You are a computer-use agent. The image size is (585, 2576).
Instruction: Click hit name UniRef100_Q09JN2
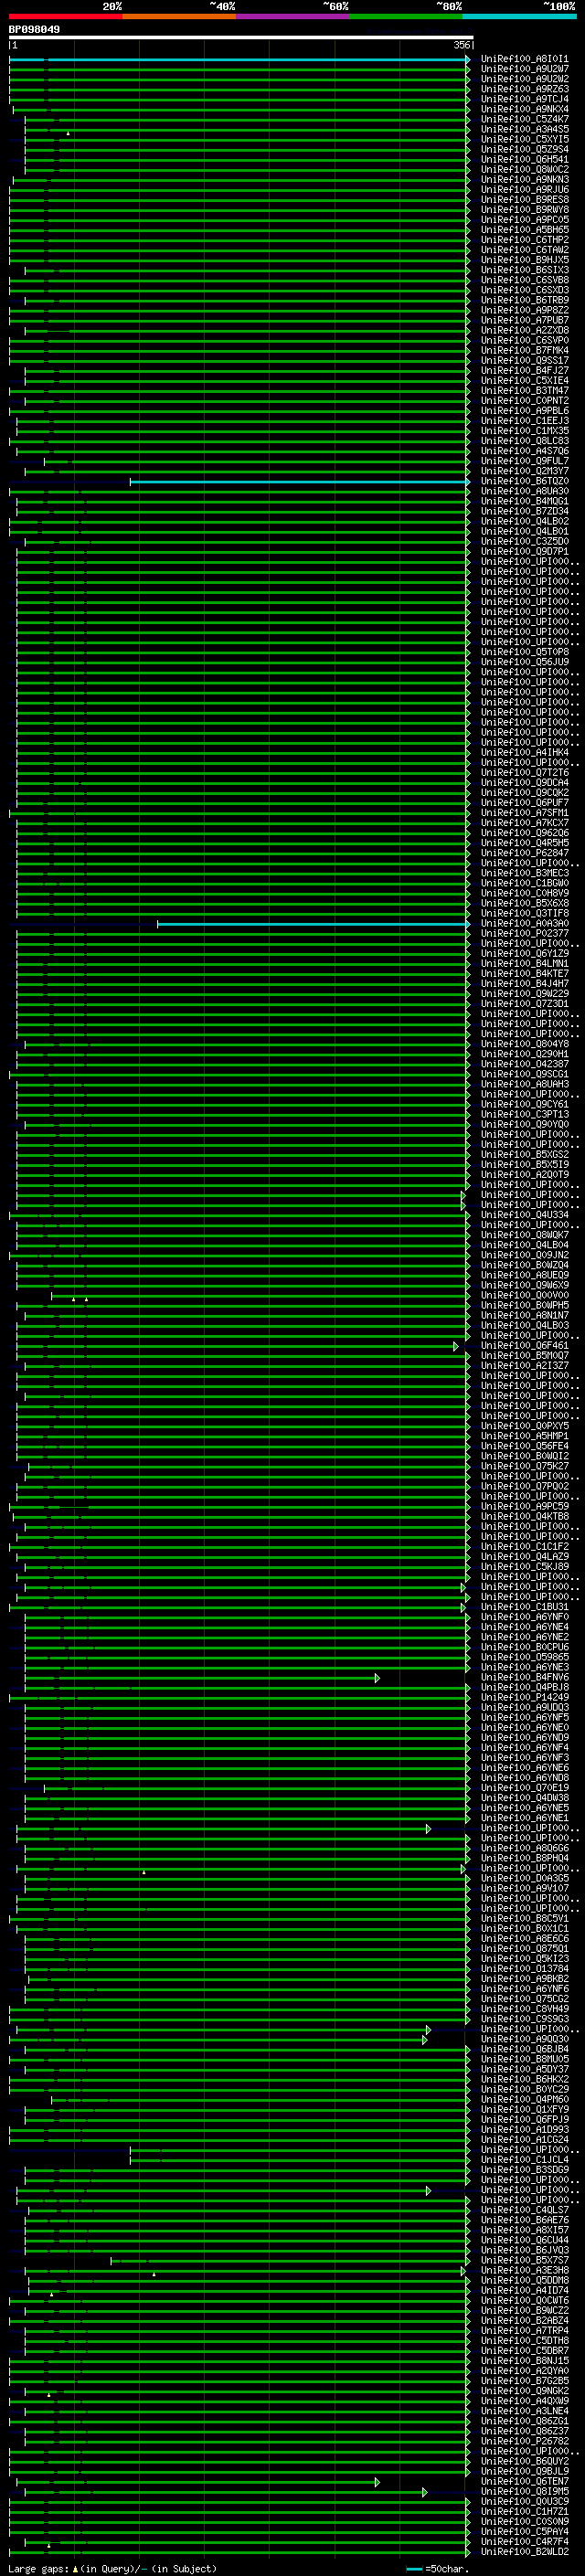click(x=524, y=1256)
